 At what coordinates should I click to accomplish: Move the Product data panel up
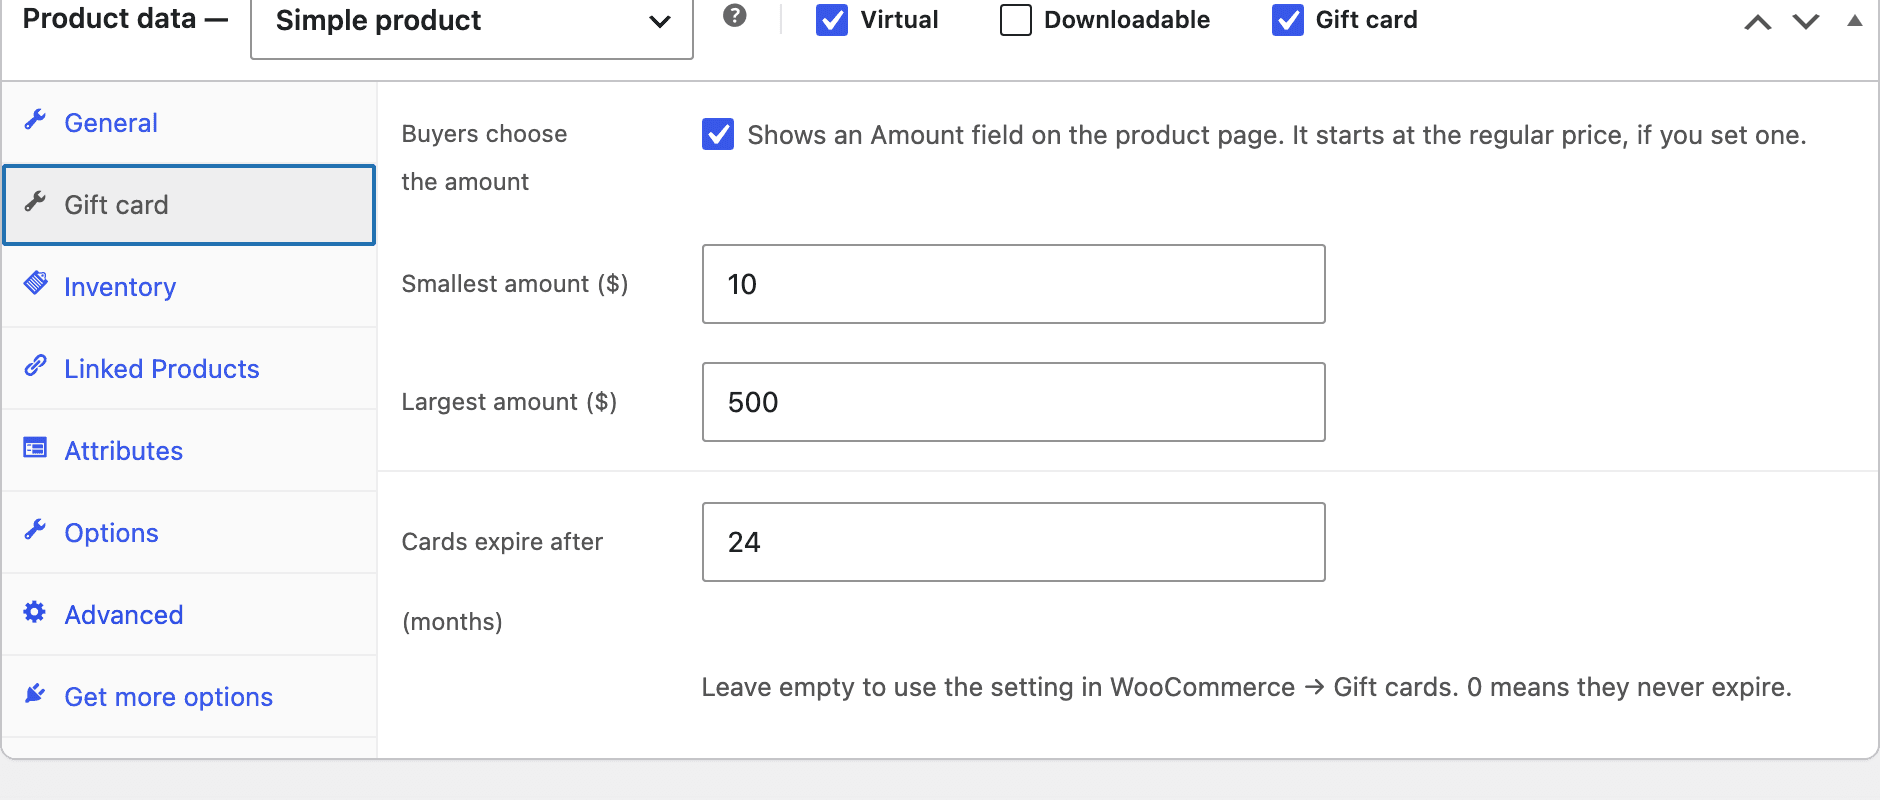1758,22
